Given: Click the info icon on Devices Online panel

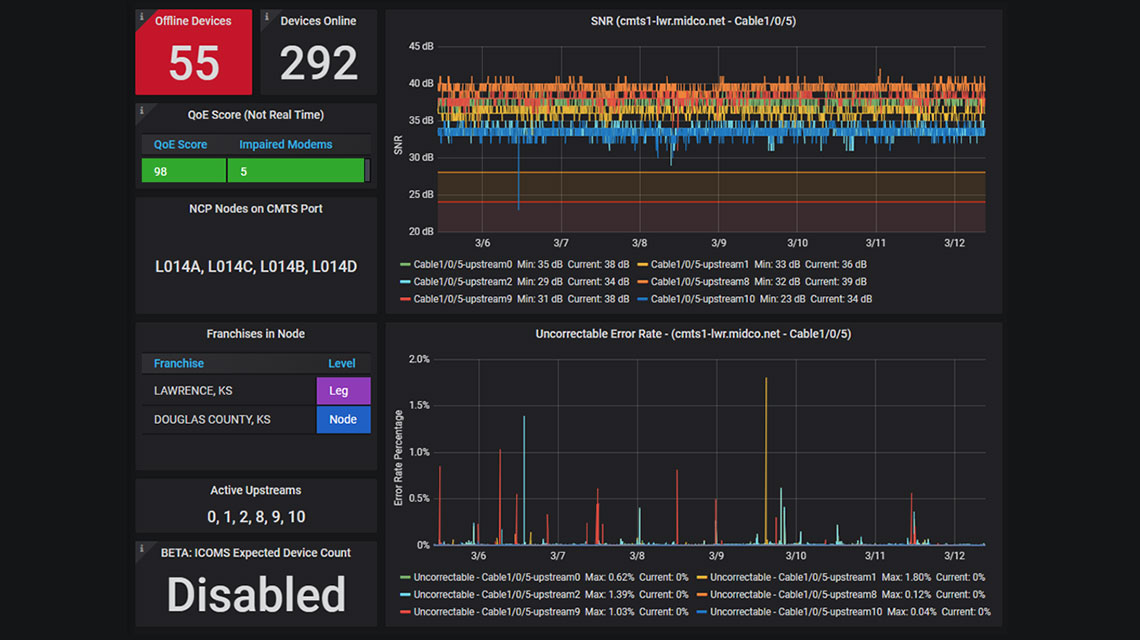Looking at the screenshot, I should coord(268,17).
